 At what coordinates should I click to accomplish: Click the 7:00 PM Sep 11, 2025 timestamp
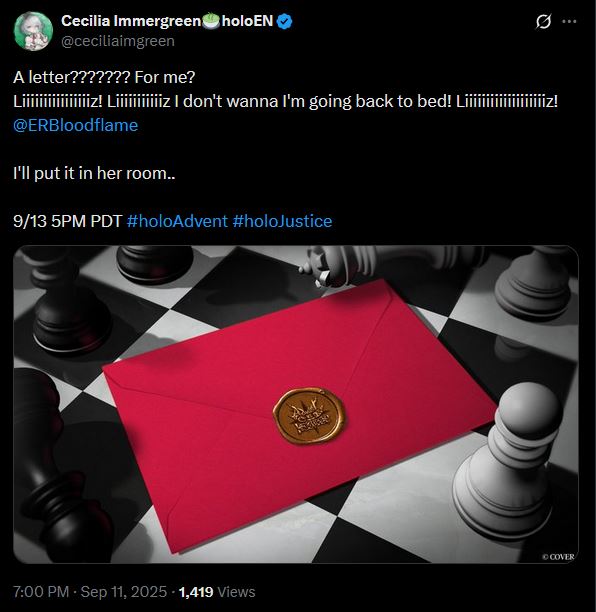point(90,592)
